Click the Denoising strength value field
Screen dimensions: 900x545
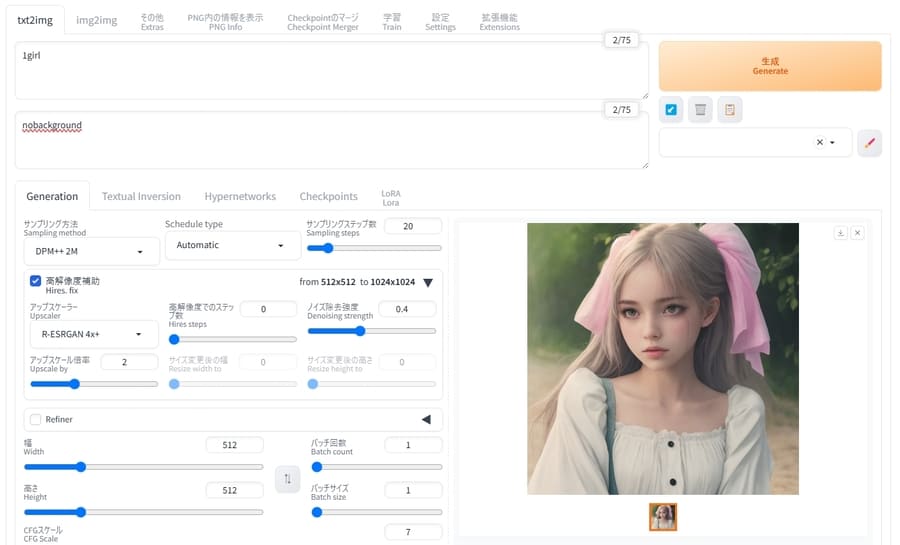407,309
